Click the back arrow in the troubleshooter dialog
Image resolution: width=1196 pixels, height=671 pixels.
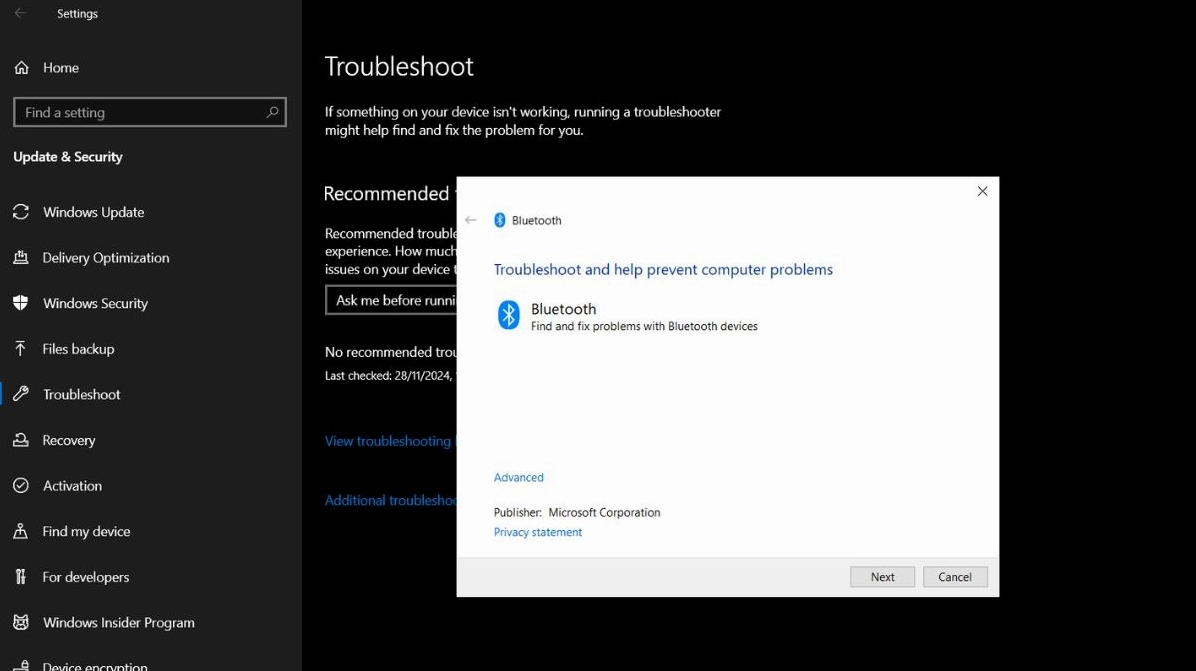click(x=470, y=220)
